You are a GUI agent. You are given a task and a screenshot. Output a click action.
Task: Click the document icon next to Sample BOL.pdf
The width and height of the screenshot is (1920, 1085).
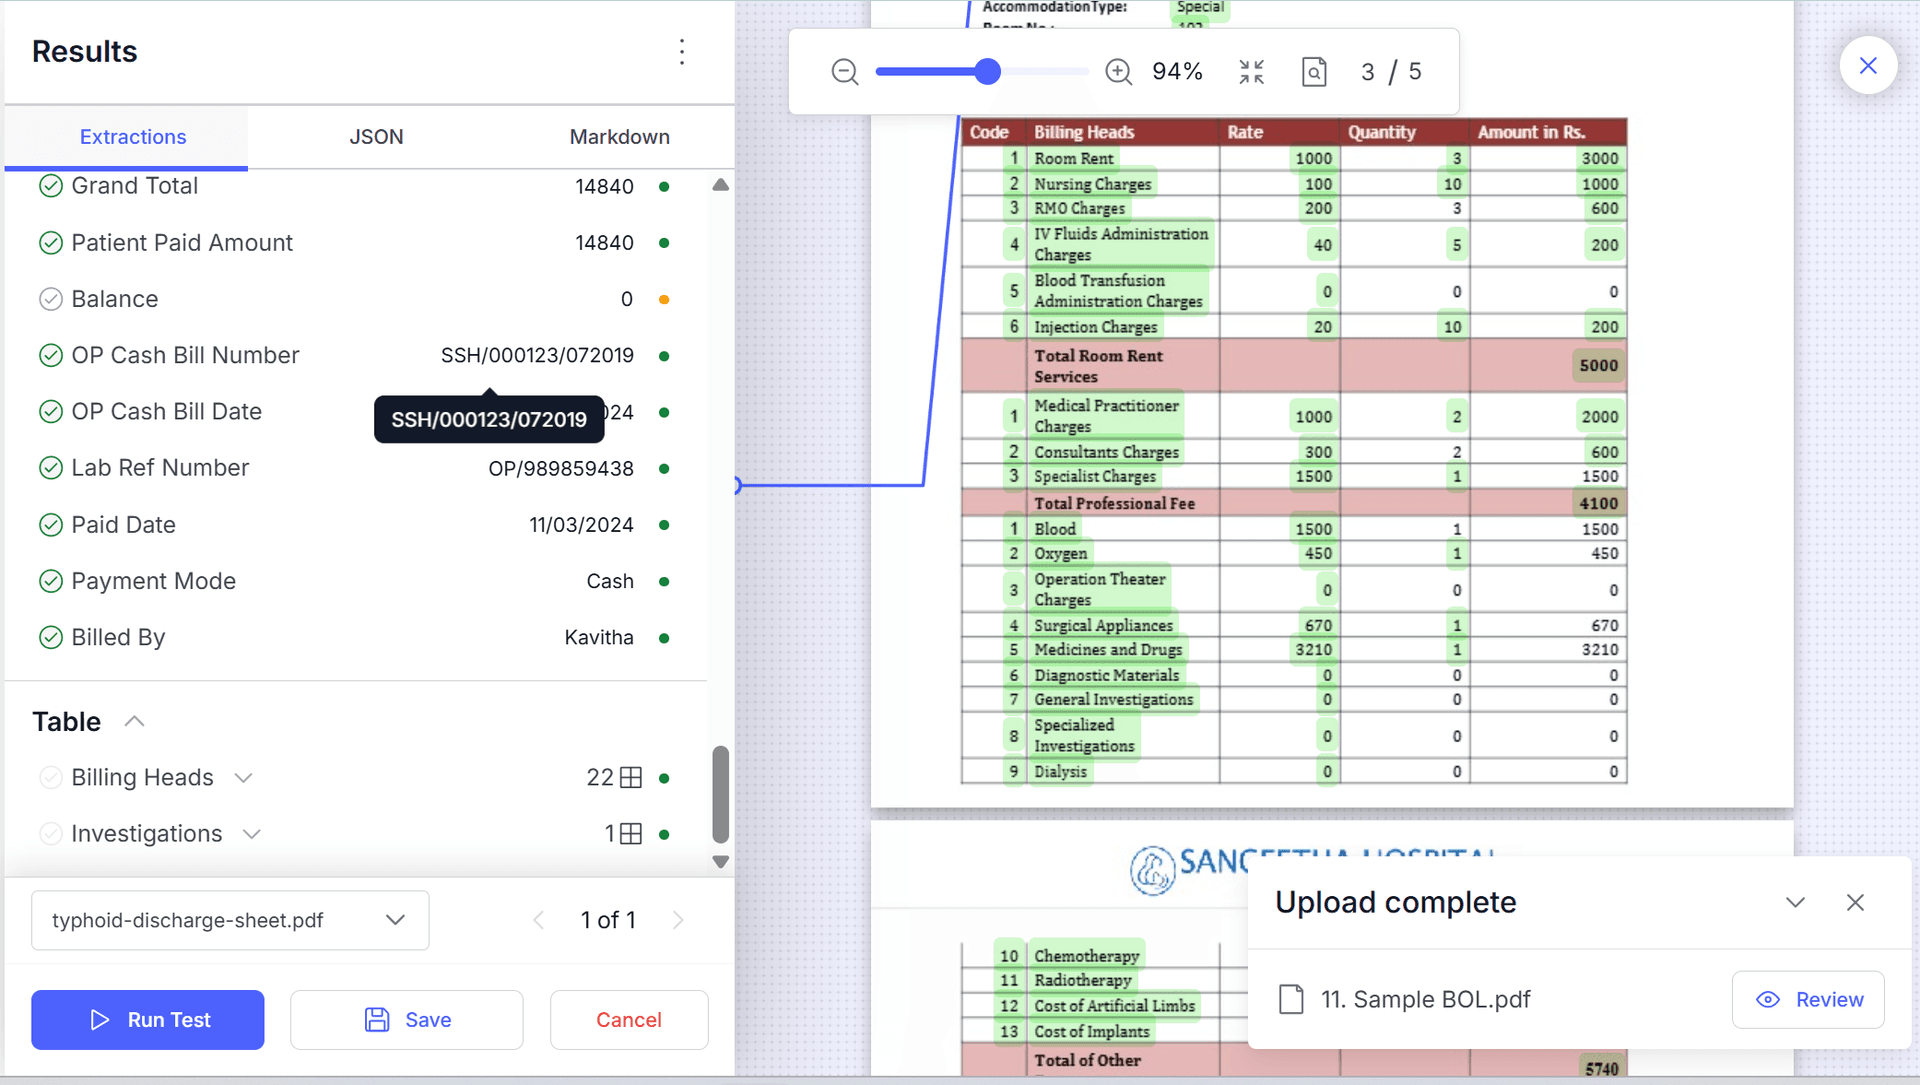[1290, 998]
